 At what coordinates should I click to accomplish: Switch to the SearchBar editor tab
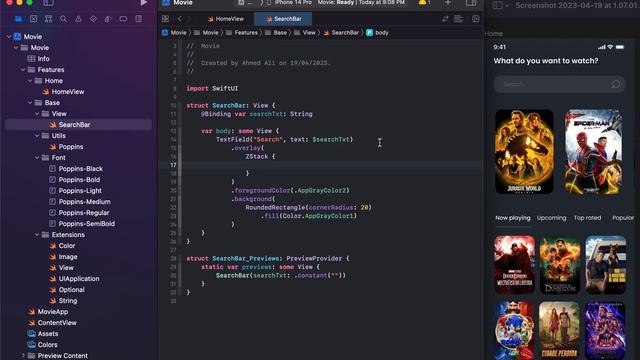(x=283, y=19)
